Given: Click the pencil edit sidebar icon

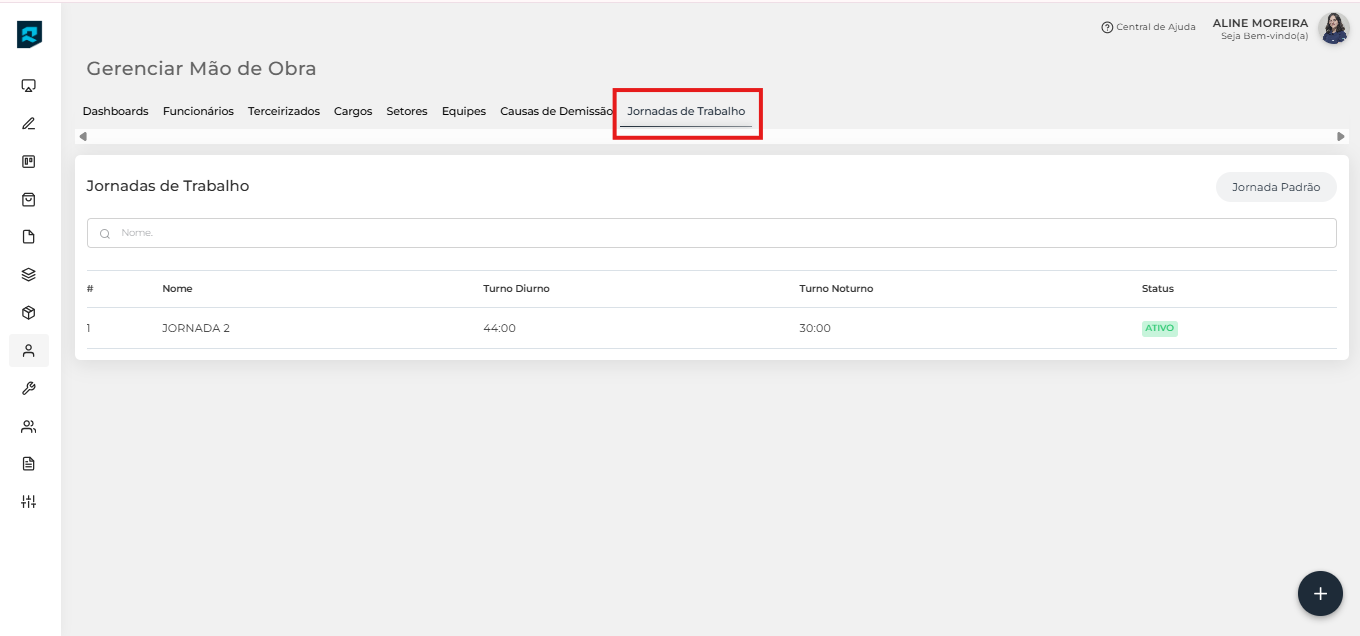Looking at the screenshot, I should [x=29, y=124].
